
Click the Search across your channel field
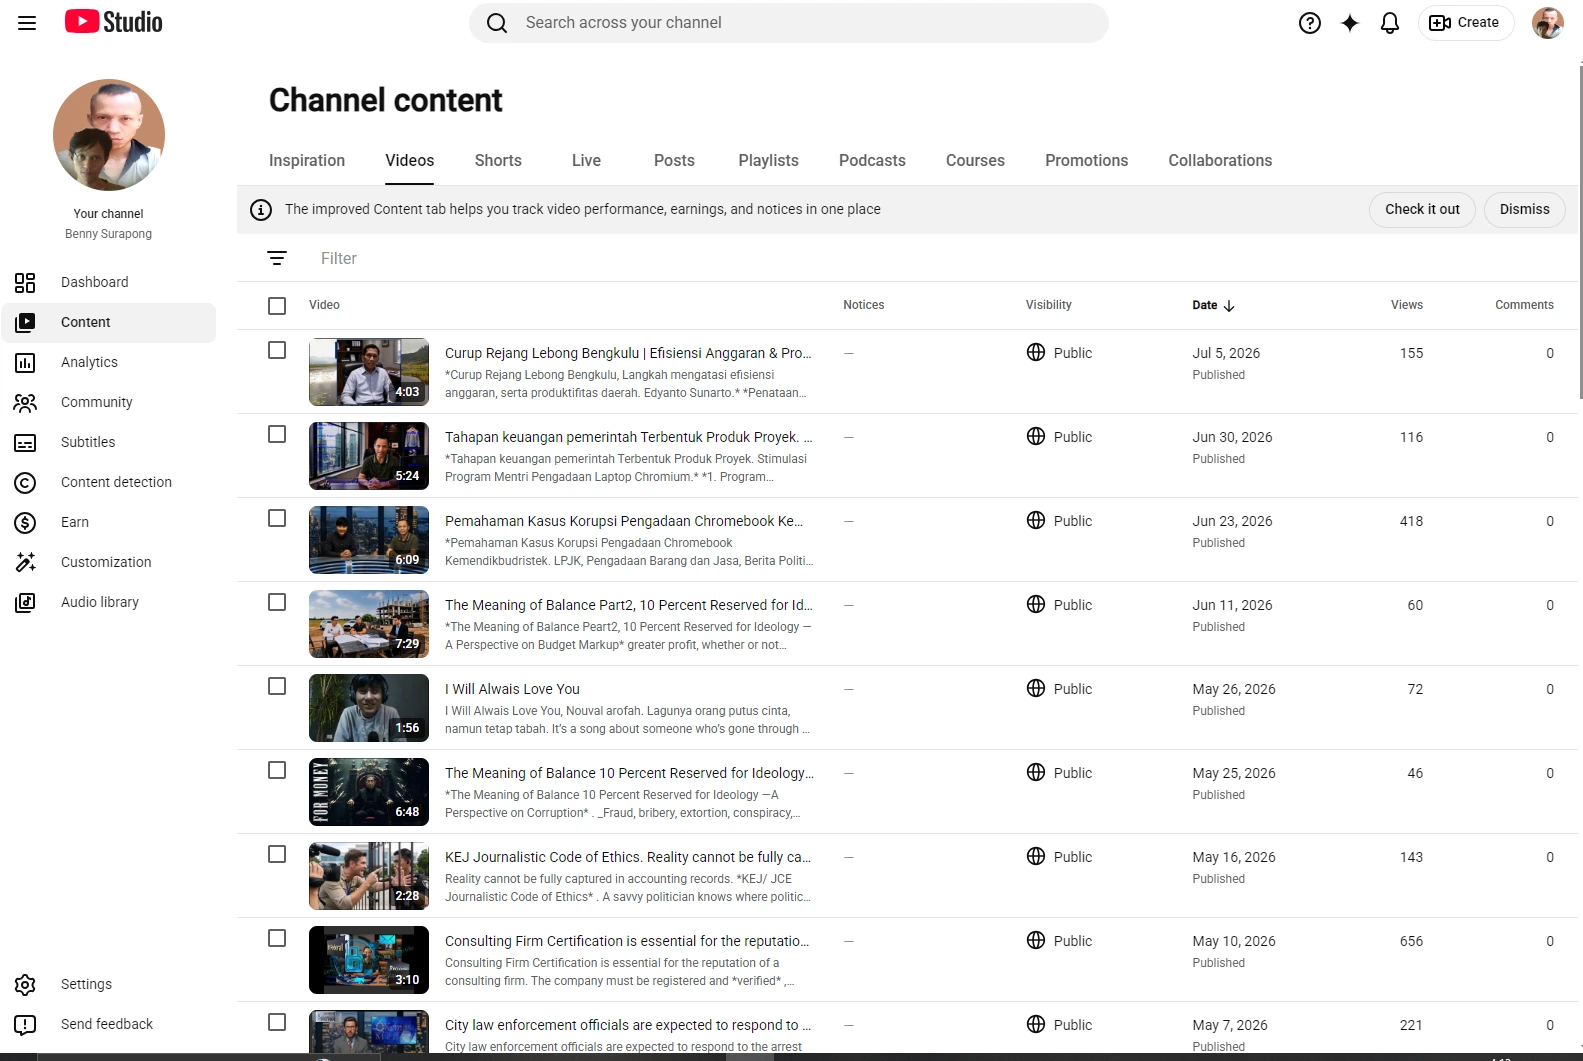[788, 23]
